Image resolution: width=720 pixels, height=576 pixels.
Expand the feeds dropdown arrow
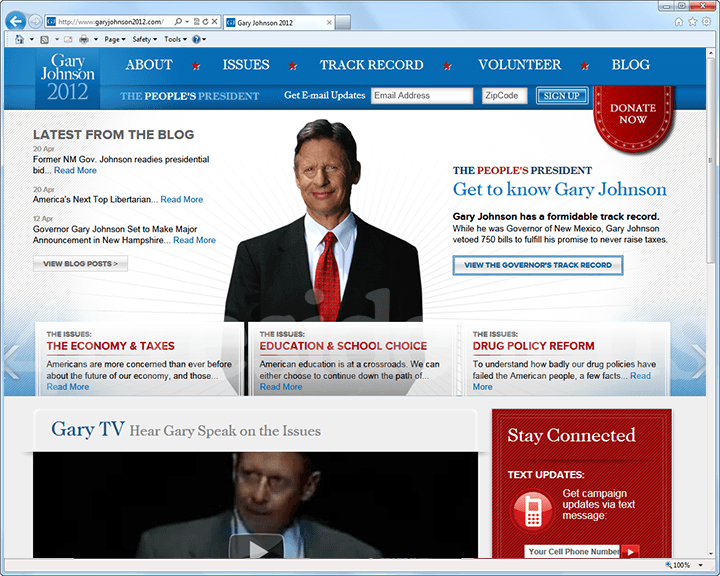(x=57, y=40)
